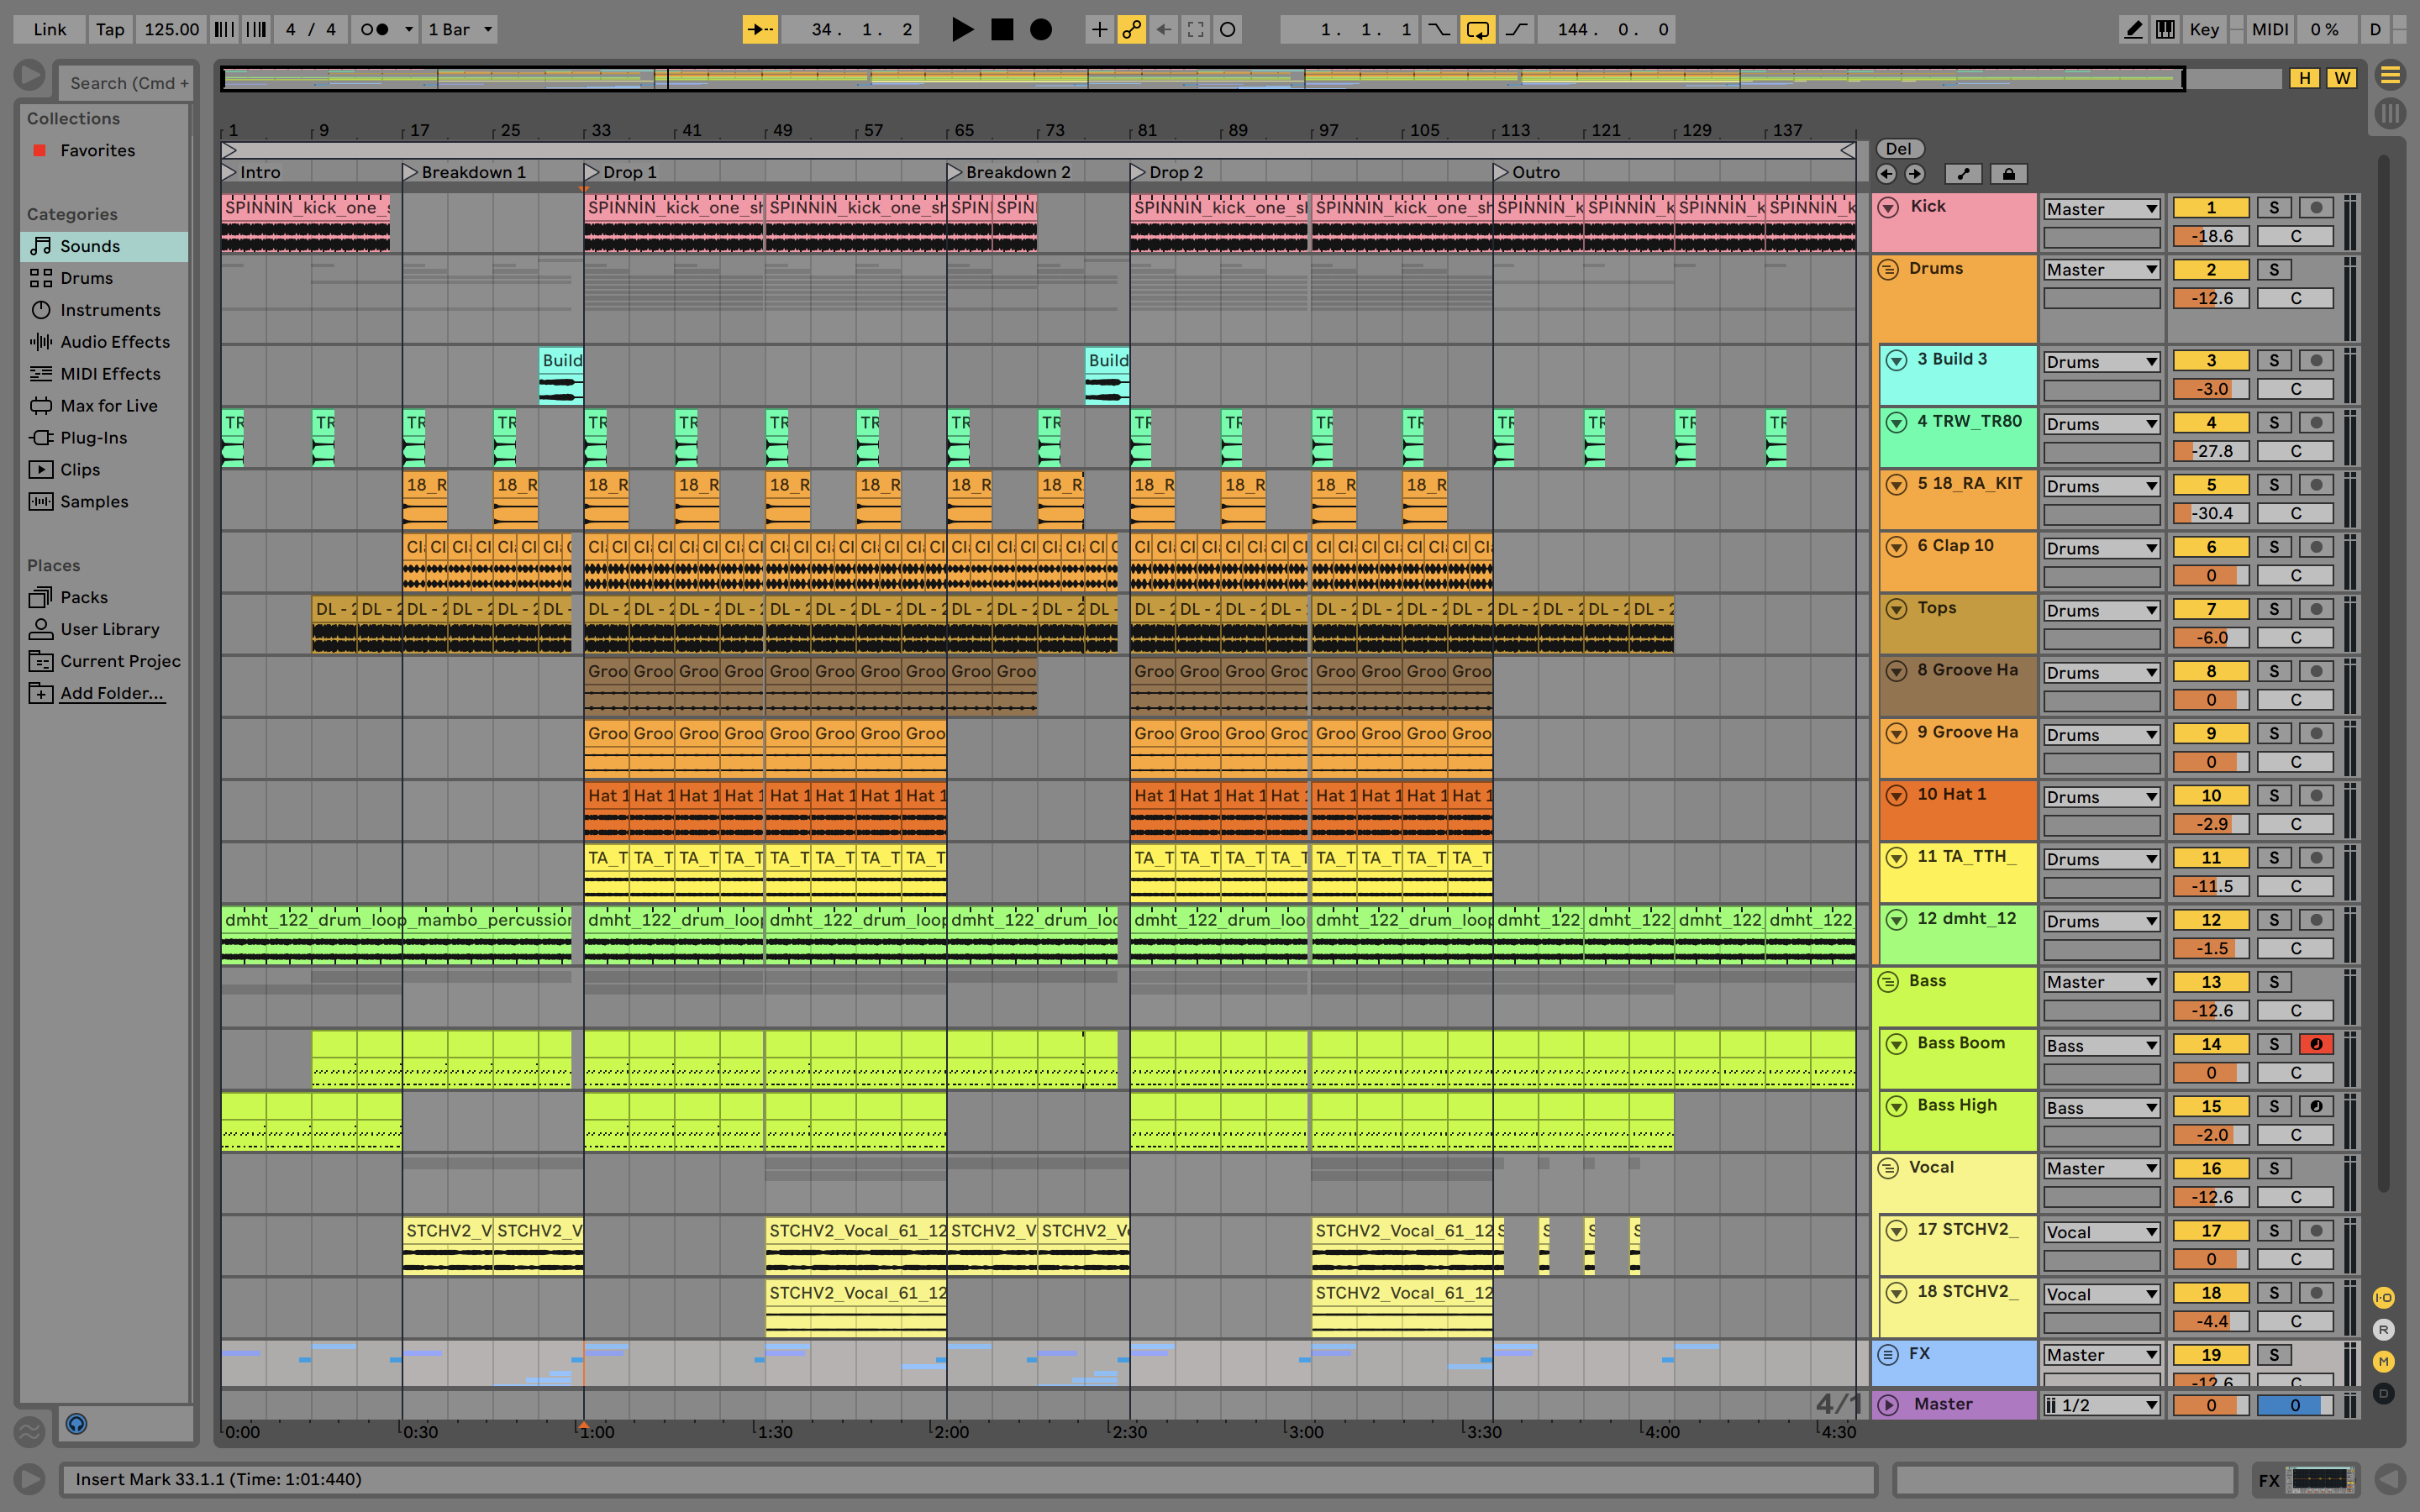Collapse the Bass group track

coord(1888,981)
